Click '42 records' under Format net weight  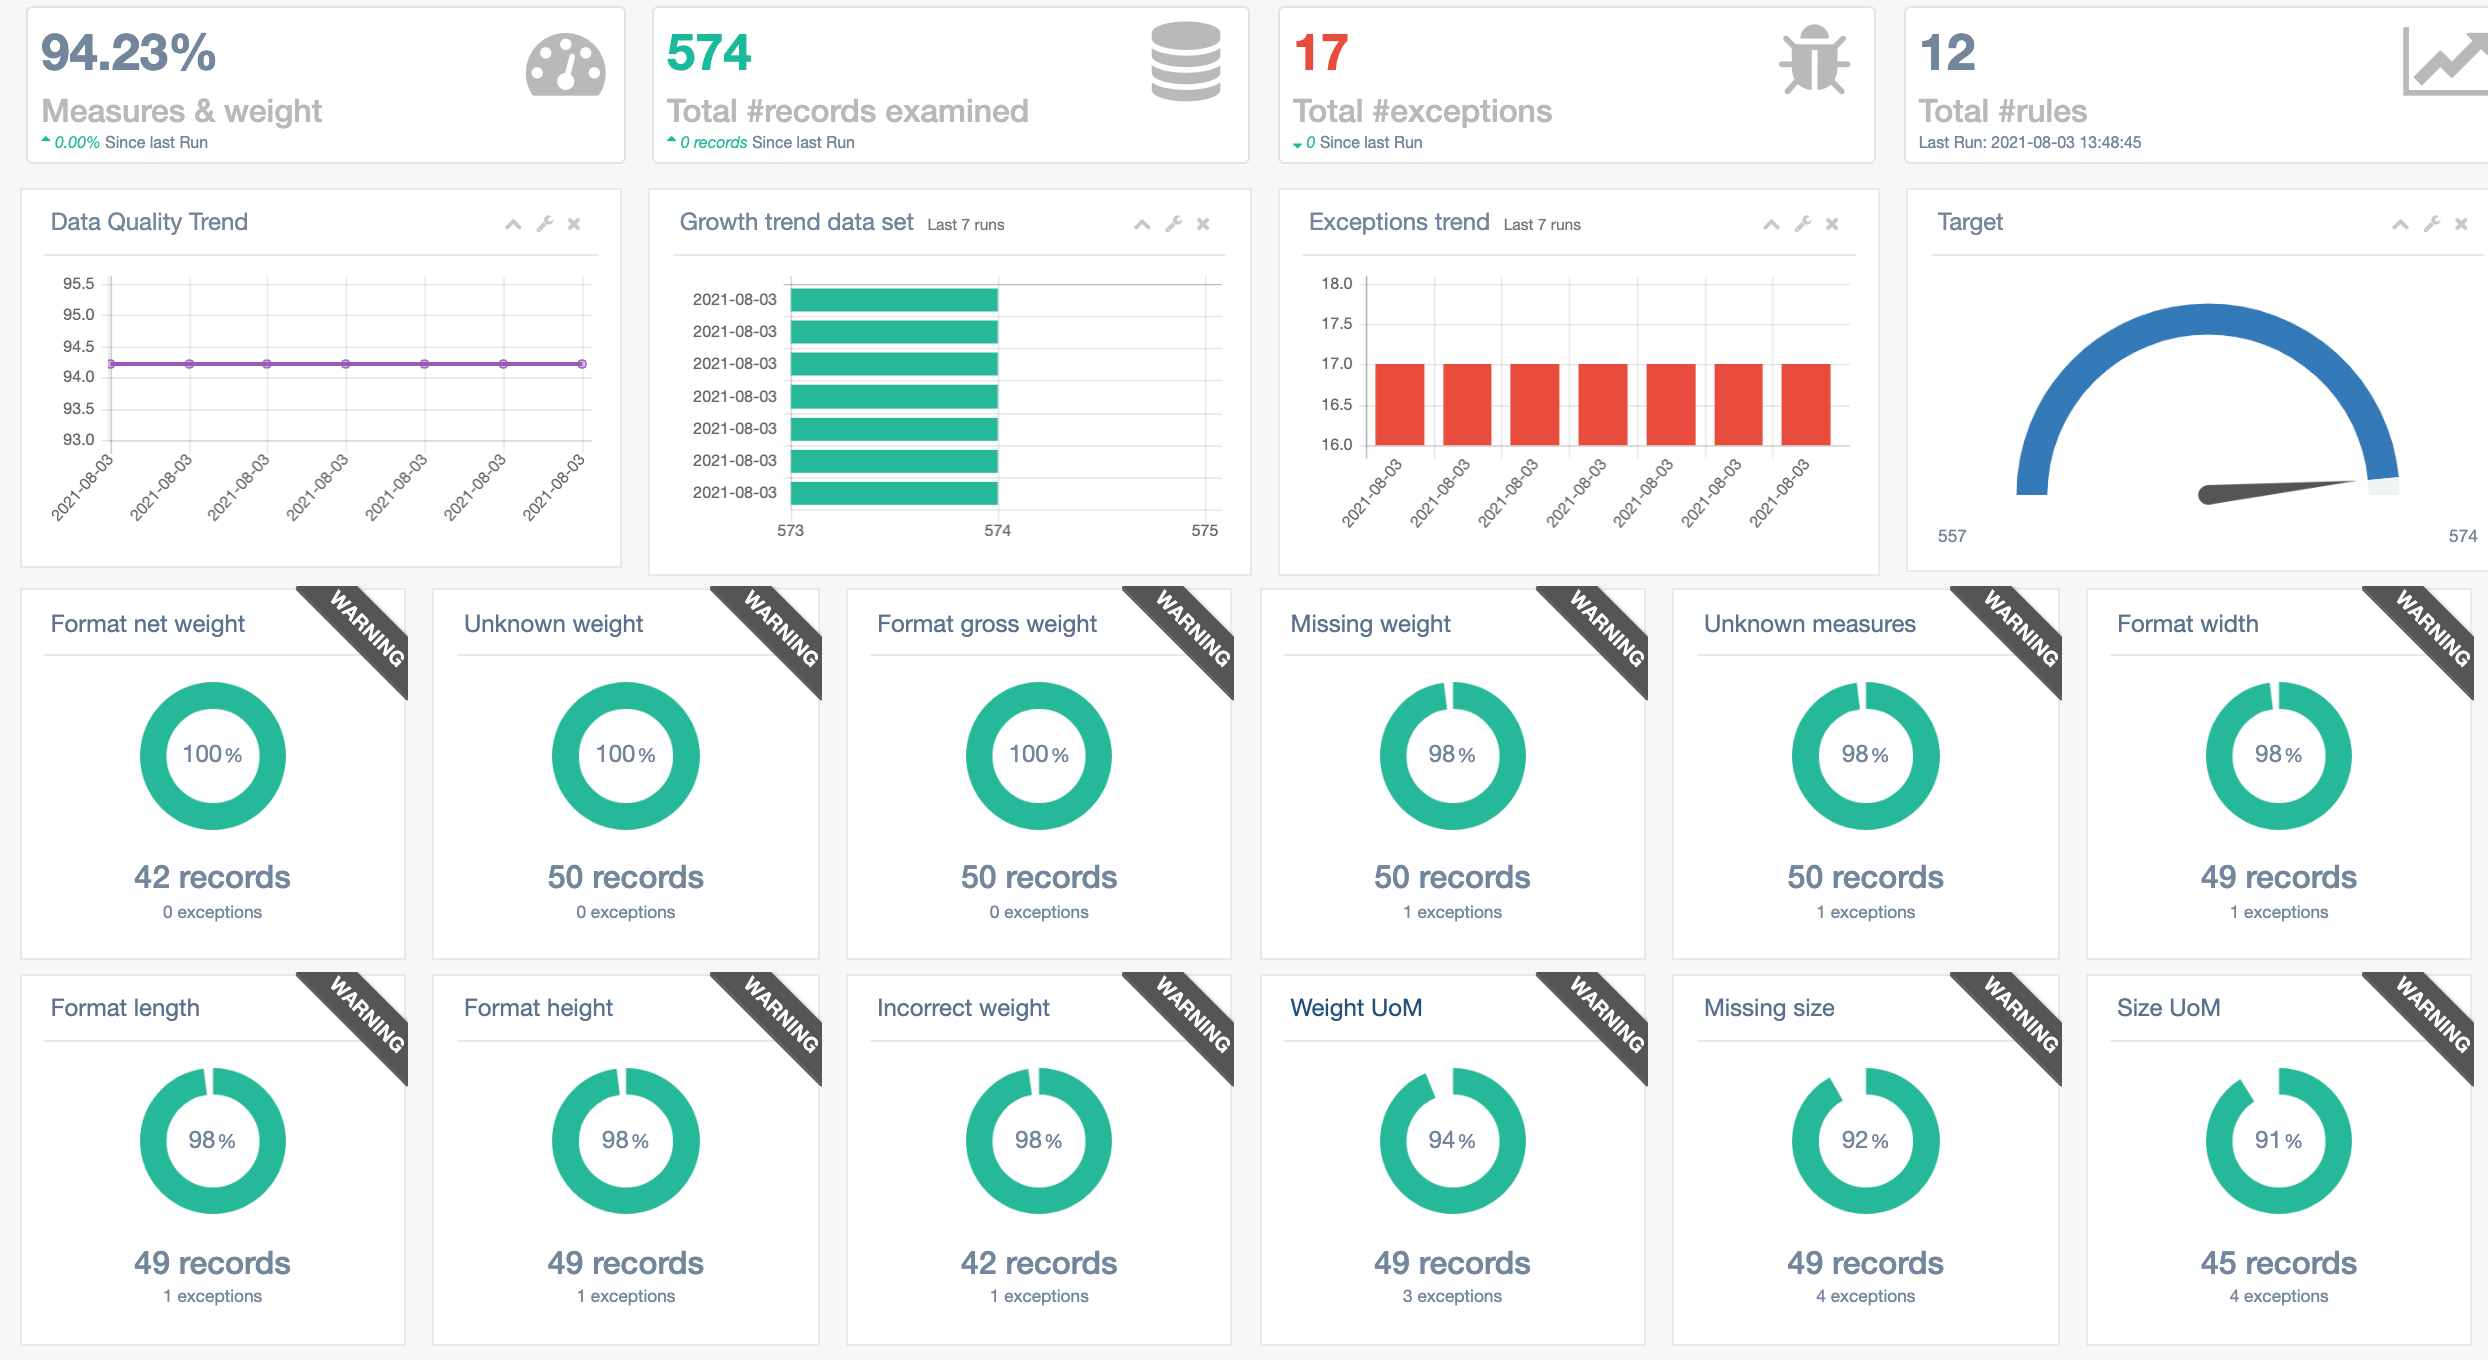click(212, 877)
